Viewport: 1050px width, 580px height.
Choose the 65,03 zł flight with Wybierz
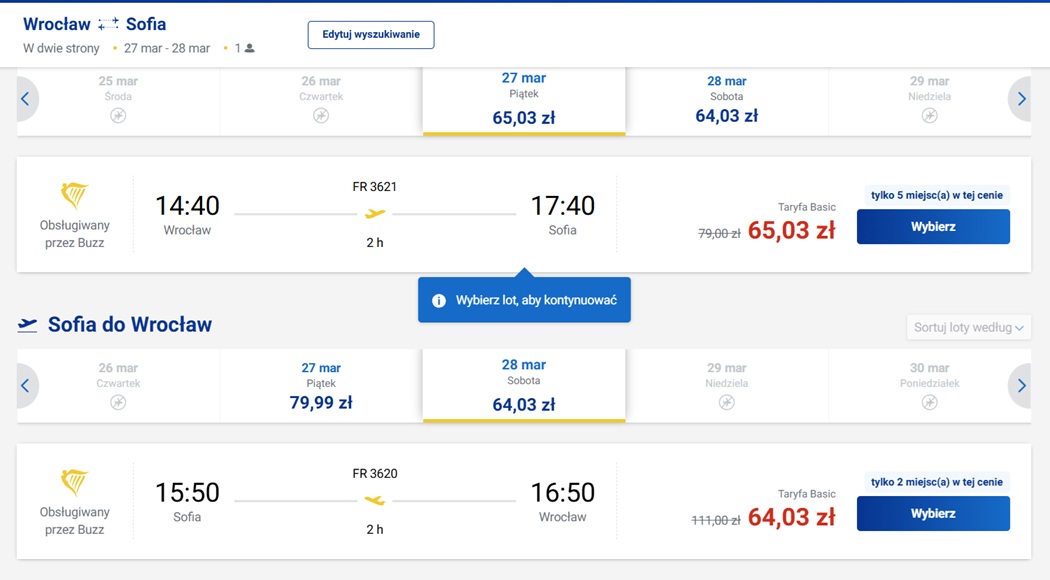933,226
